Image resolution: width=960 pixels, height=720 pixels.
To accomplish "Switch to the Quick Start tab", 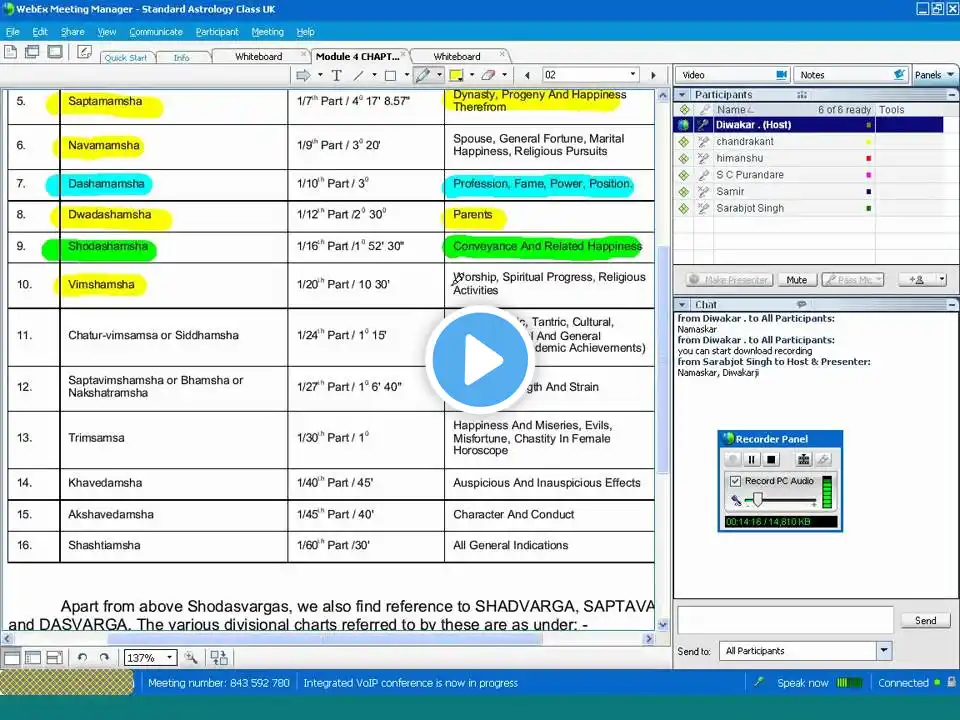I will coord(126,58).
